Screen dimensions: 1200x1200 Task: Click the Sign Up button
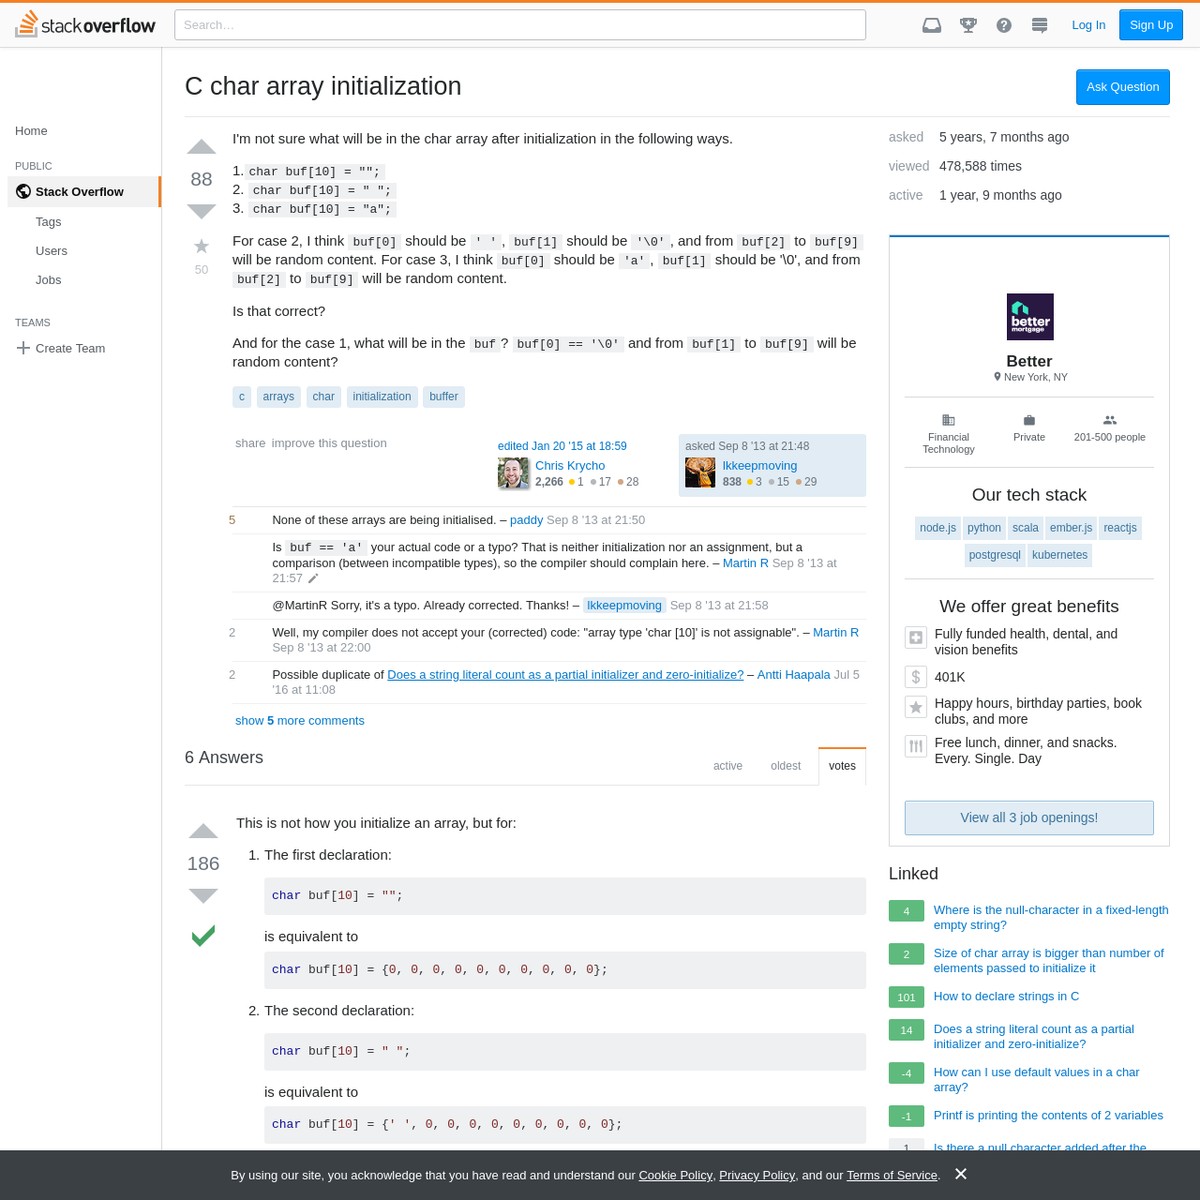coord(1151,25)
